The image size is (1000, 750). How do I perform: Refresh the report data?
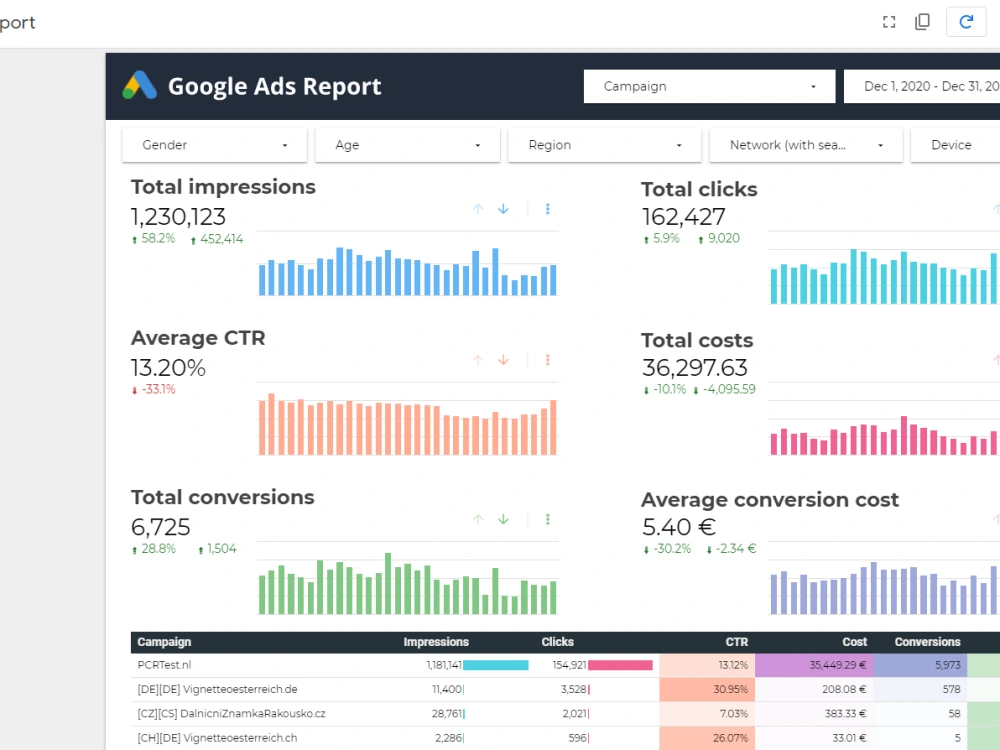coord(966,22)
